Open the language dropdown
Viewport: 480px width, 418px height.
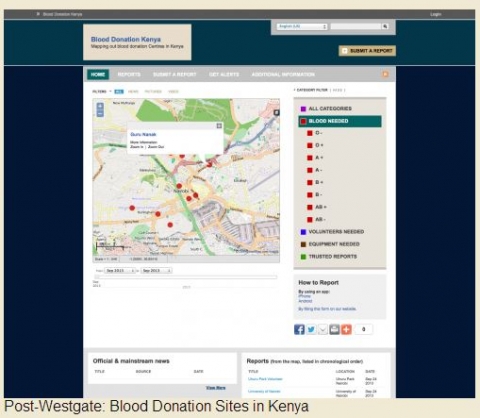point(302,26)
